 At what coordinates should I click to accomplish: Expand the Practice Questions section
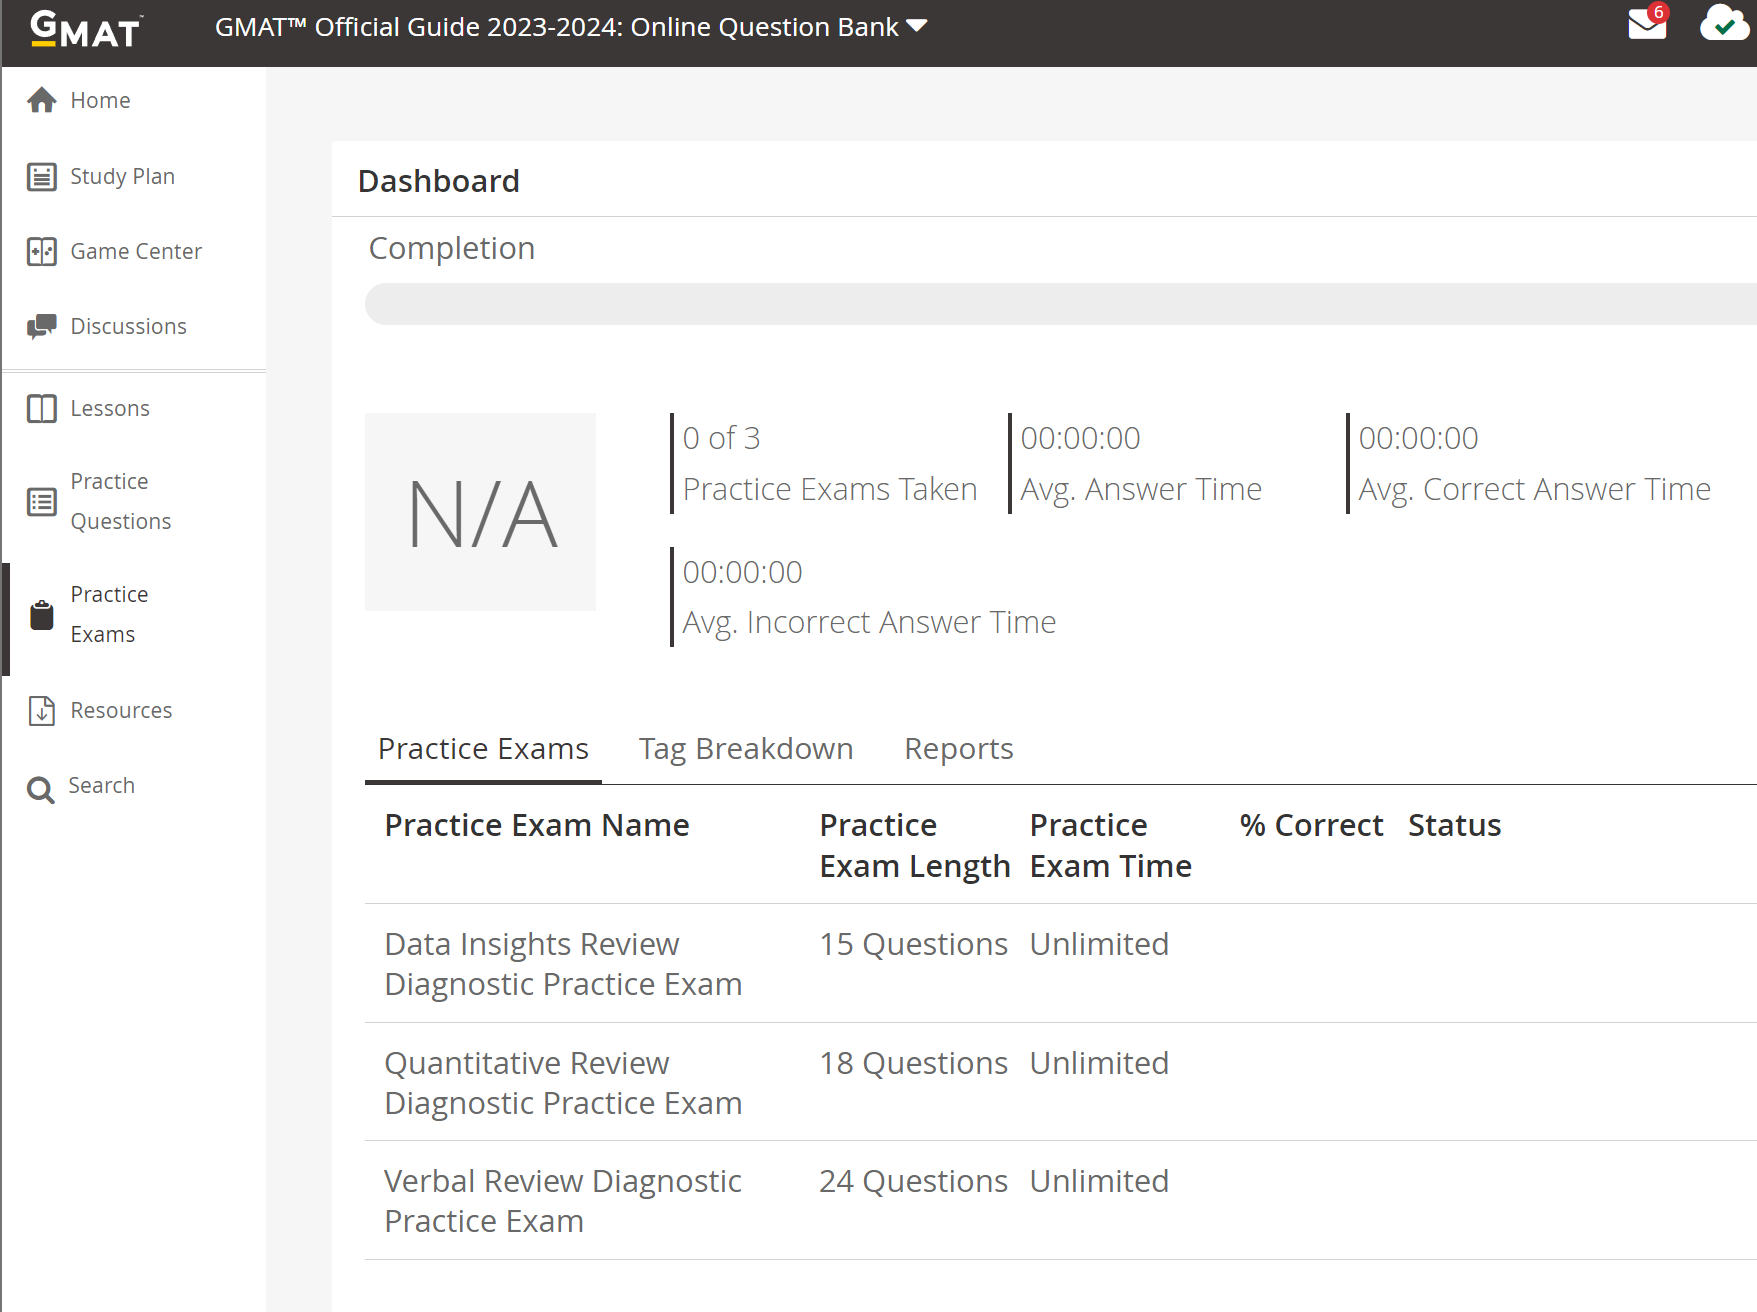click(x=120, y=500)
